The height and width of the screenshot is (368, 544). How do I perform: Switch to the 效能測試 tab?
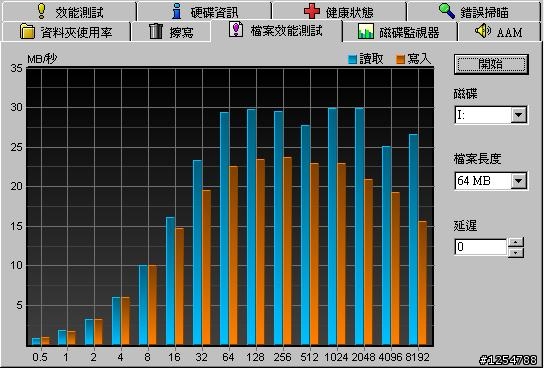click(x=69, y=11)
